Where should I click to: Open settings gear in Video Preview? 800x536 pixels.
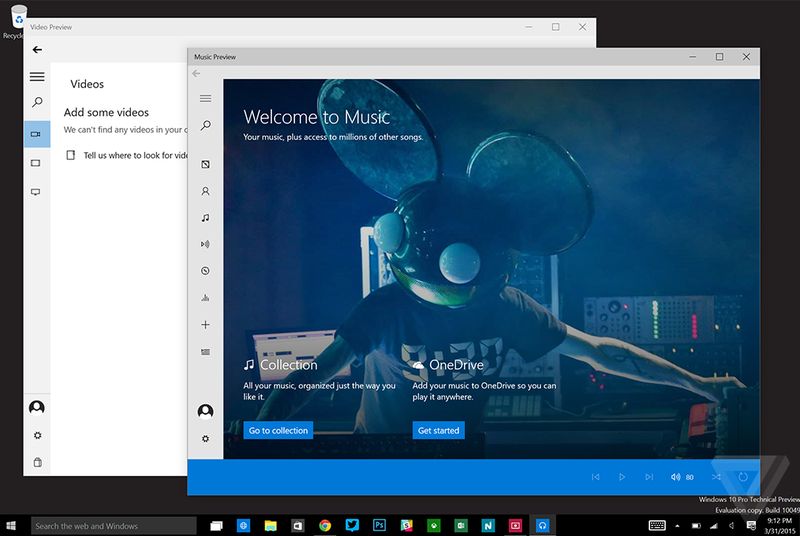37,435
